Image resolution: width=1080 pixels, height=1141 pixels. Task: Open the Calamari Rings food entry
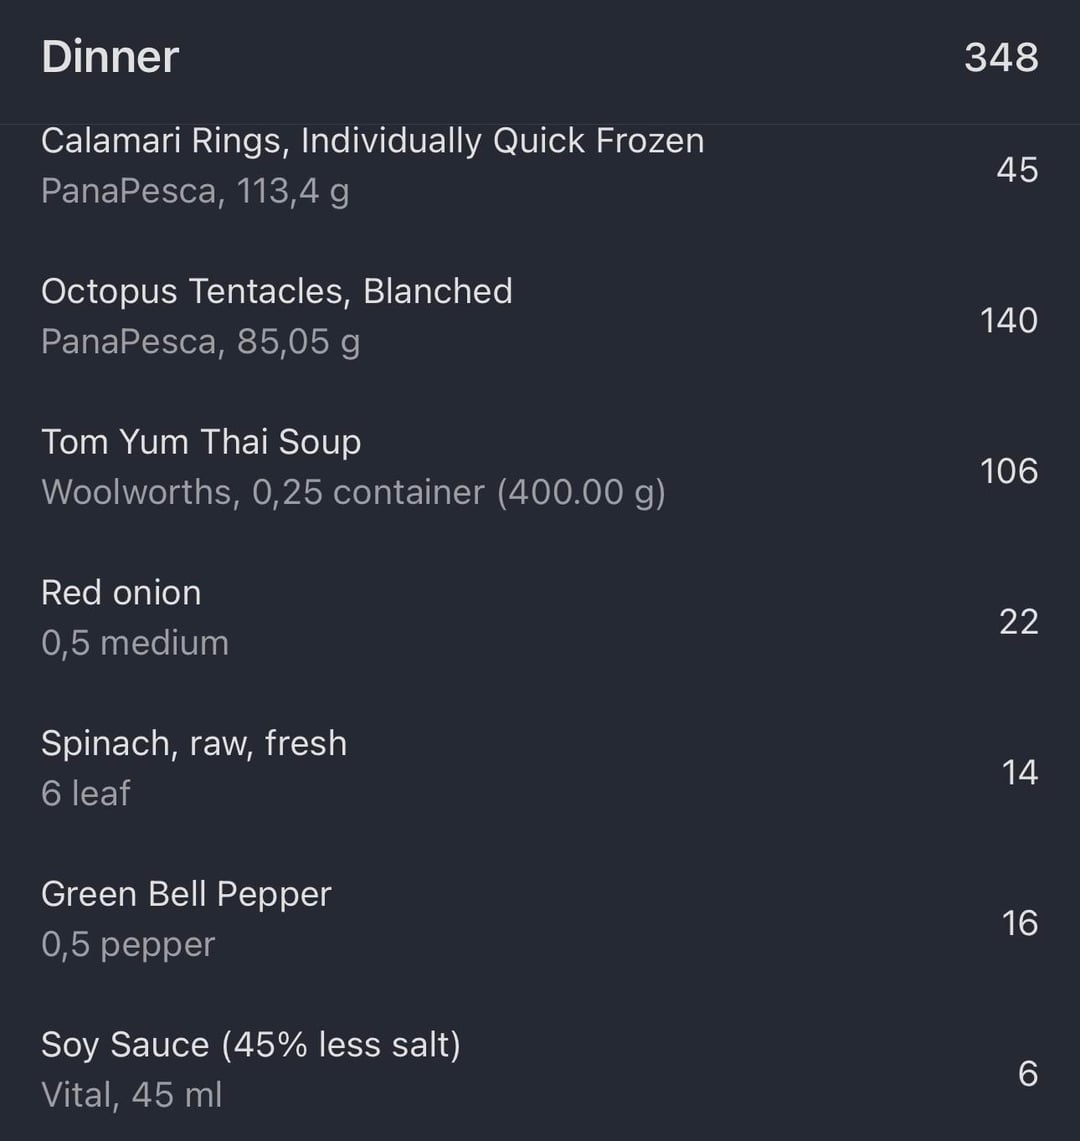click(372, 141)
